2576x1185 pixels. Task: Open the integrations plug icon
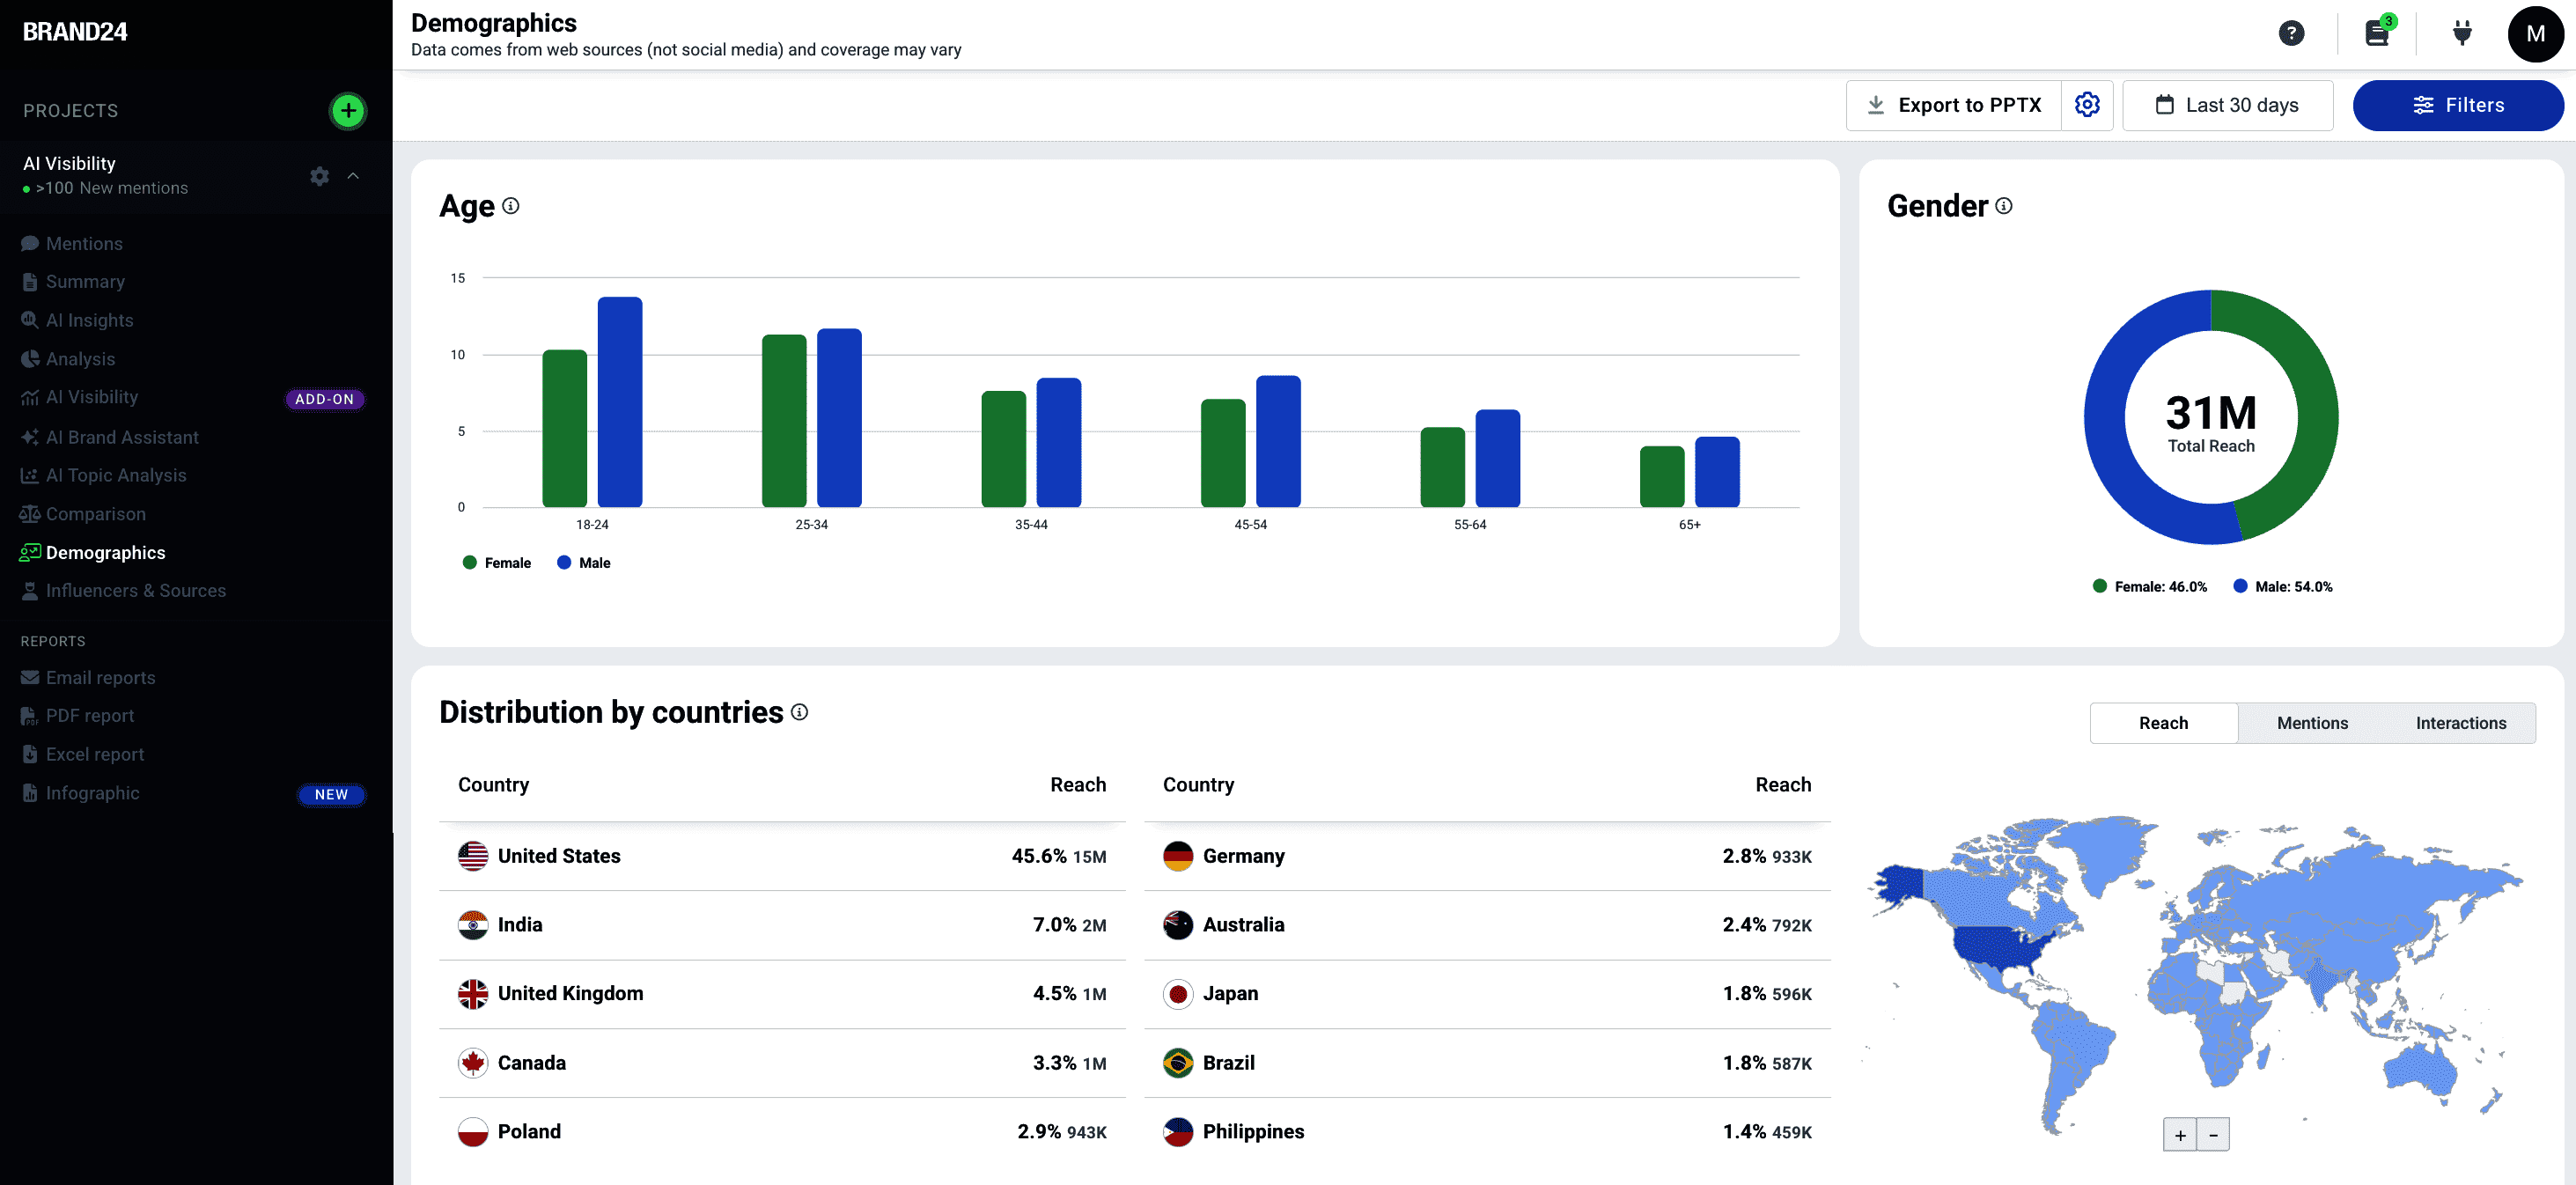pos(2462,33)
